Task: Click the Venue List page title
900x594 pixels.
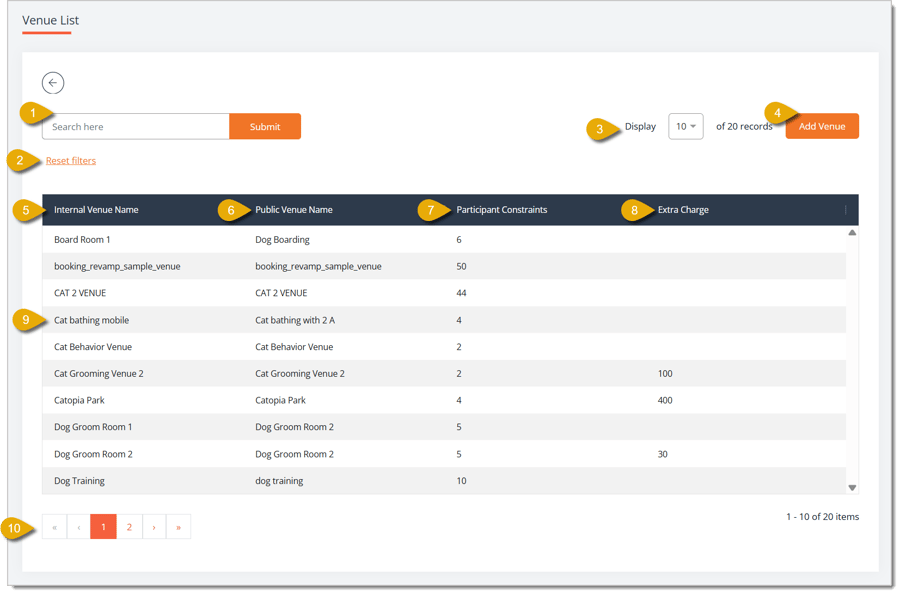Action: 51,21
